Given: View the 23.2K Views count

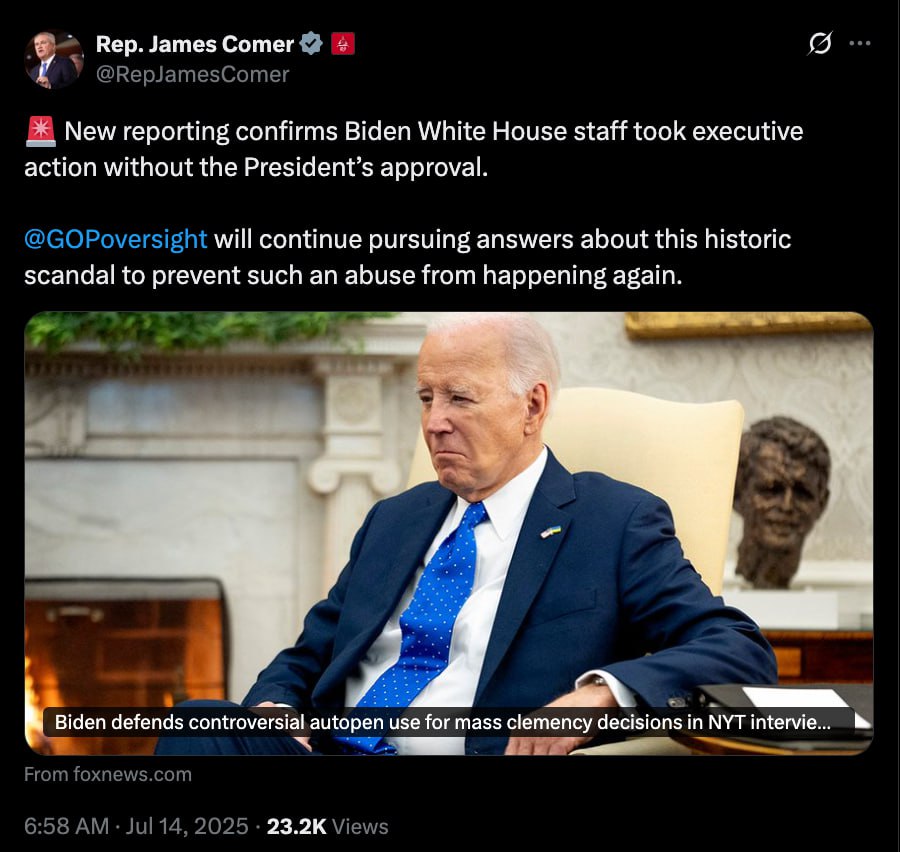Looking at the screenshot, I should pyautogui.click(x=327, y=826).
